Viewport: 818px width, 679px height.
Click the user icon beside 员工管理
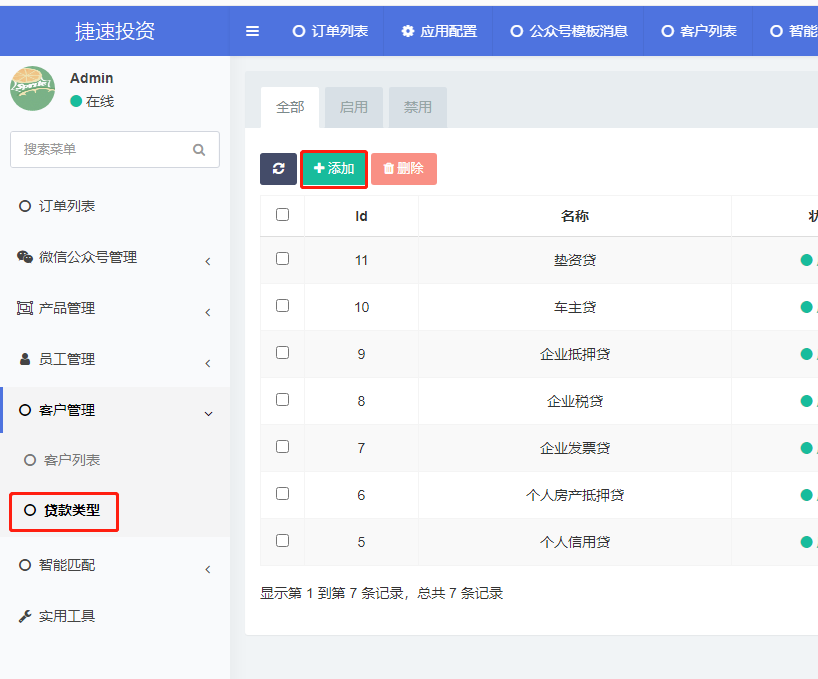pyautogui.click(x=25, y=359)
